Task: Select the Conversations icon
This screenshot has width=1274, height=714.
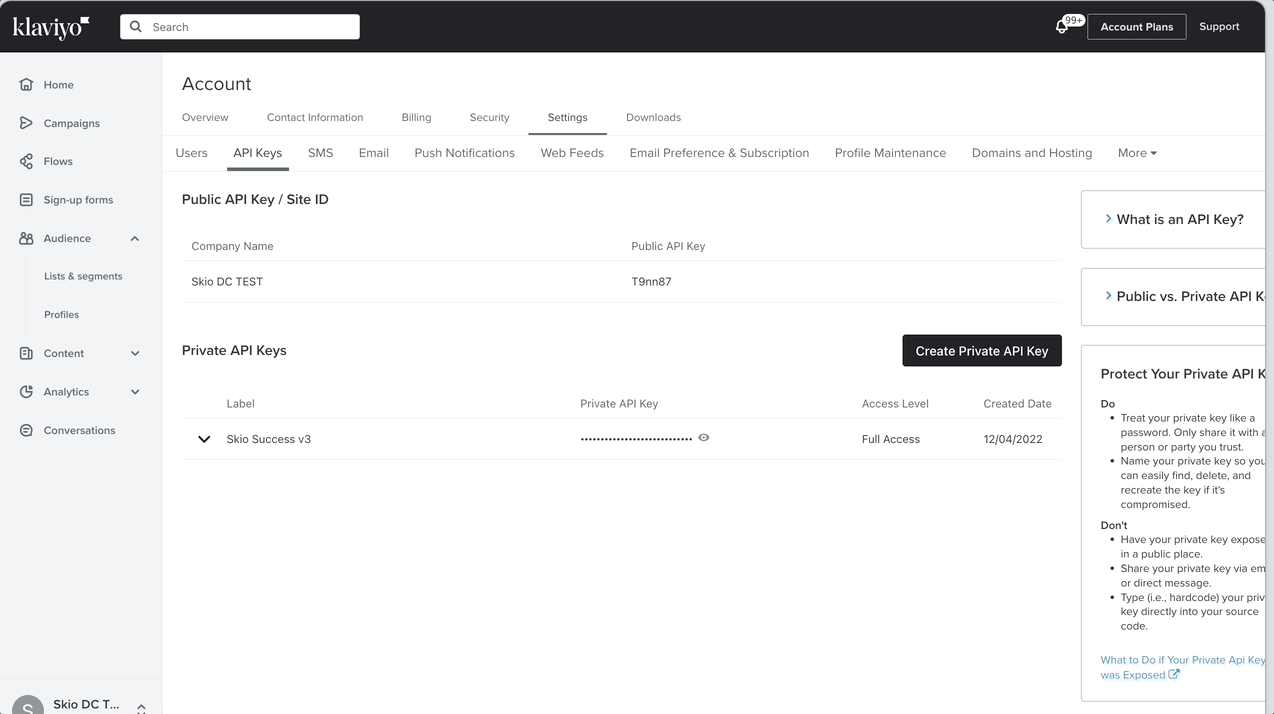Action: [26, 430]
